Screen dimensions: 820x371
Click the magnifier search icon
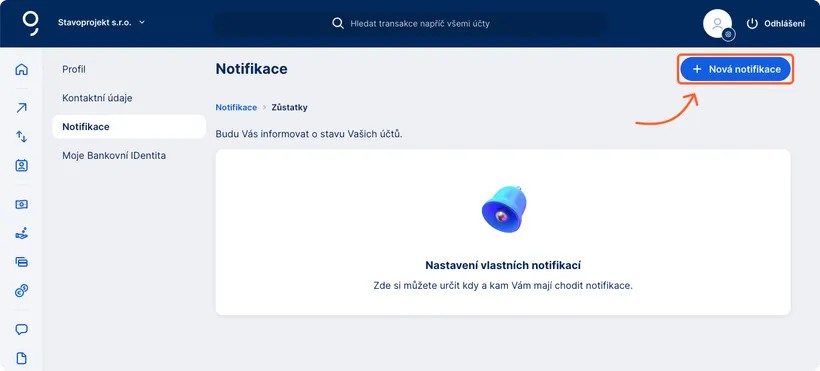point(338,24)
